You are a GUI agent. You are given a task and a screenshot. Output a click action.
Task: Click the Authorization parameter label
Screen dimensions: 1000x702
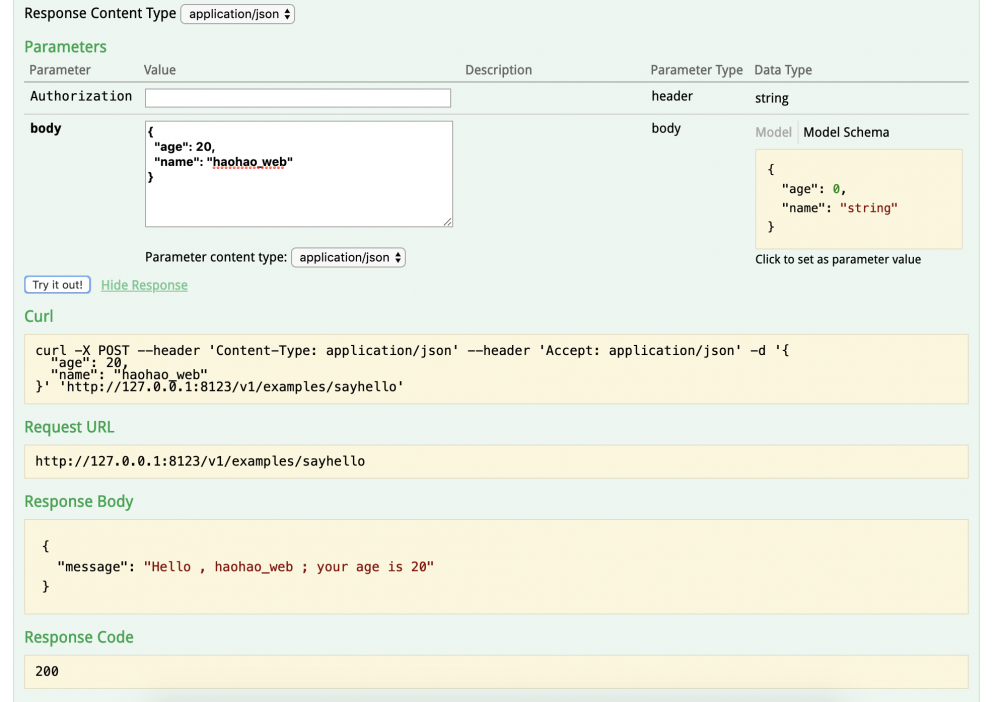(x=80, y=96)
